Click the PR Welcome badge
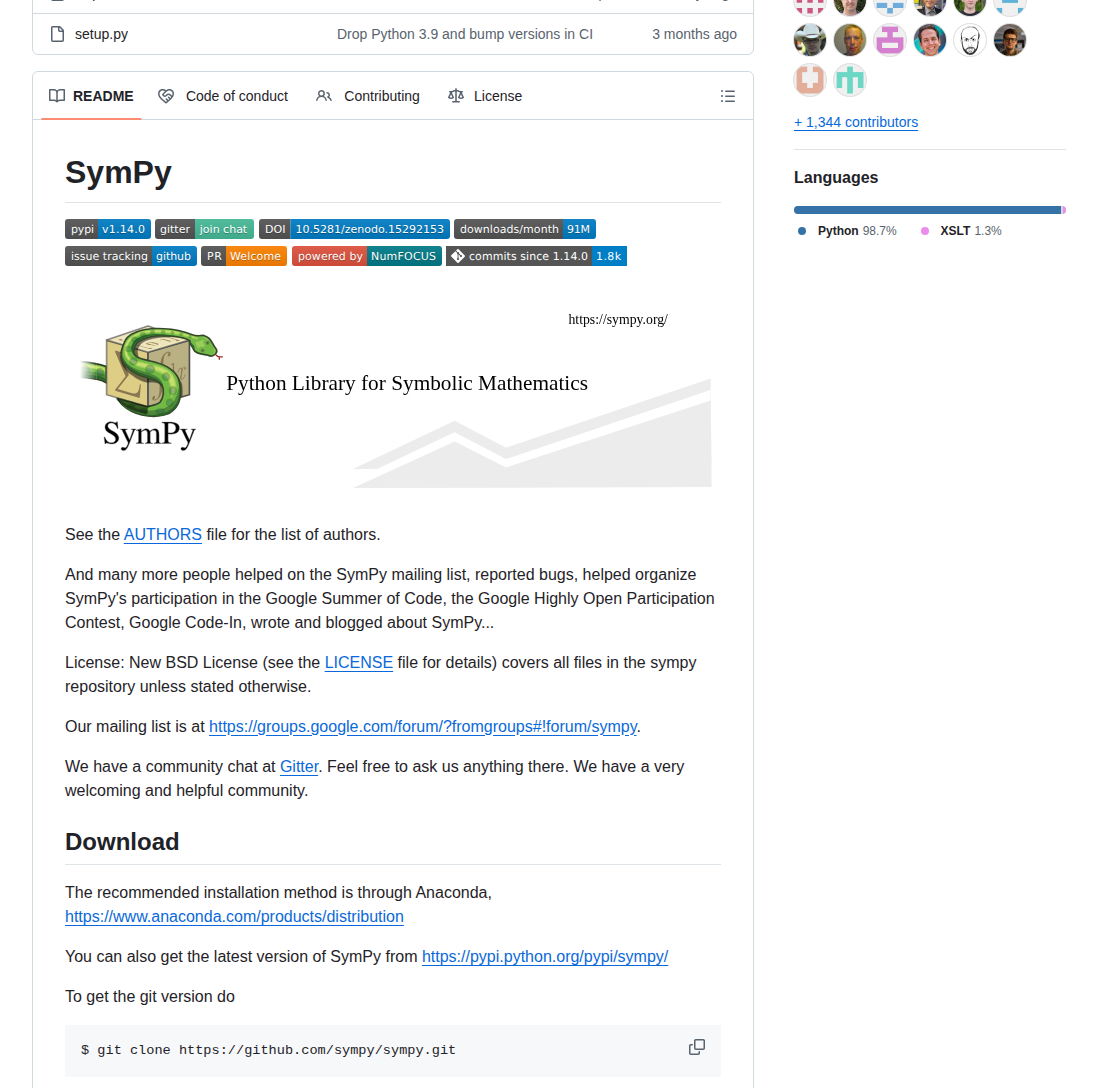 (243, 255)
